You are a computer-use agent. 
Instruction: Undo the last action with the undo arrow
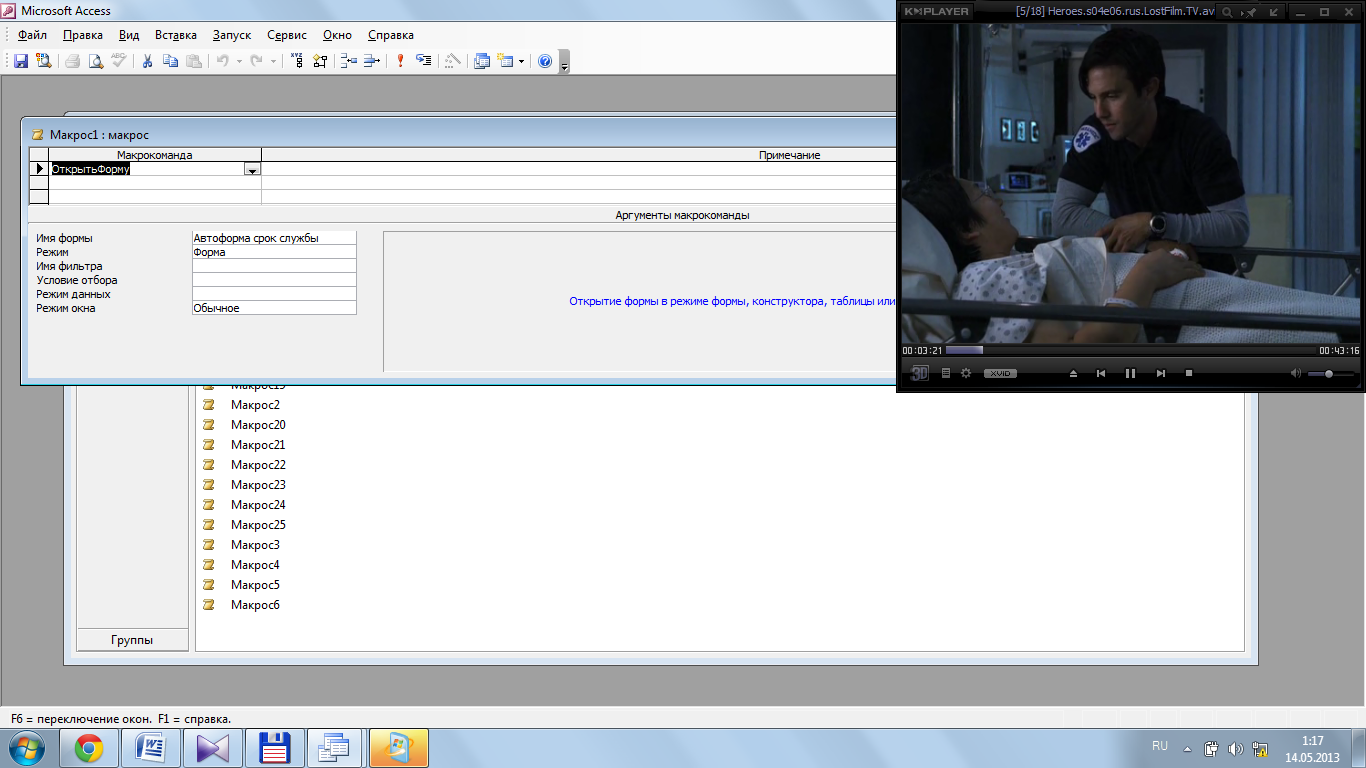click(222, 61)
